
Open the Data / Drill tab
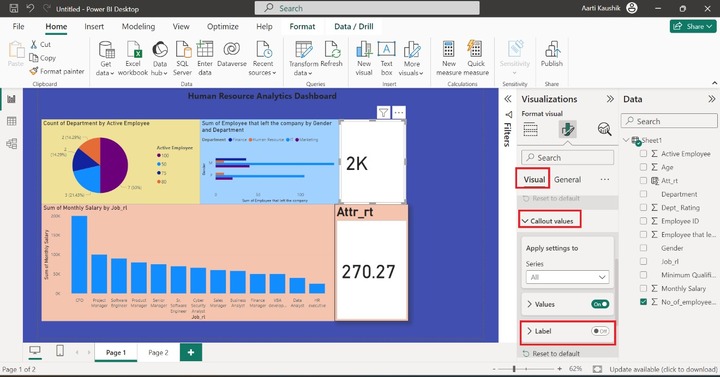[354, 27]
